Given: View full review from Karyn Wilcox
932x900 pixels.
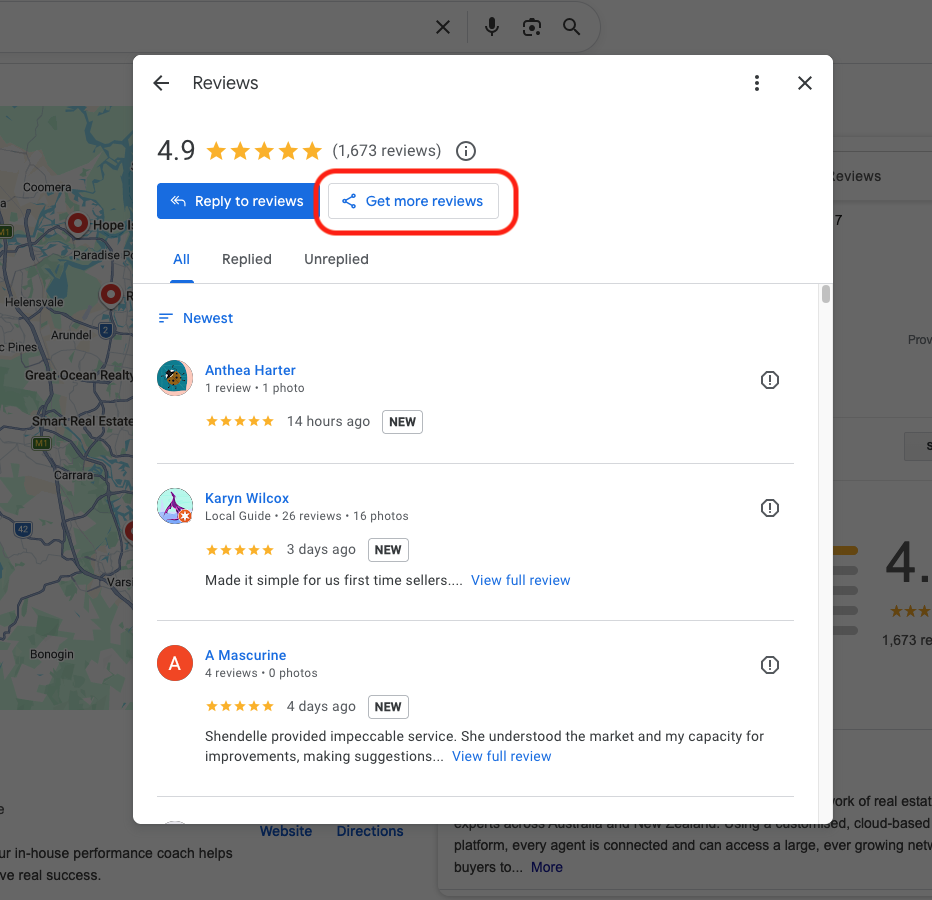Looking at the screenshot, I should point(520,580).
